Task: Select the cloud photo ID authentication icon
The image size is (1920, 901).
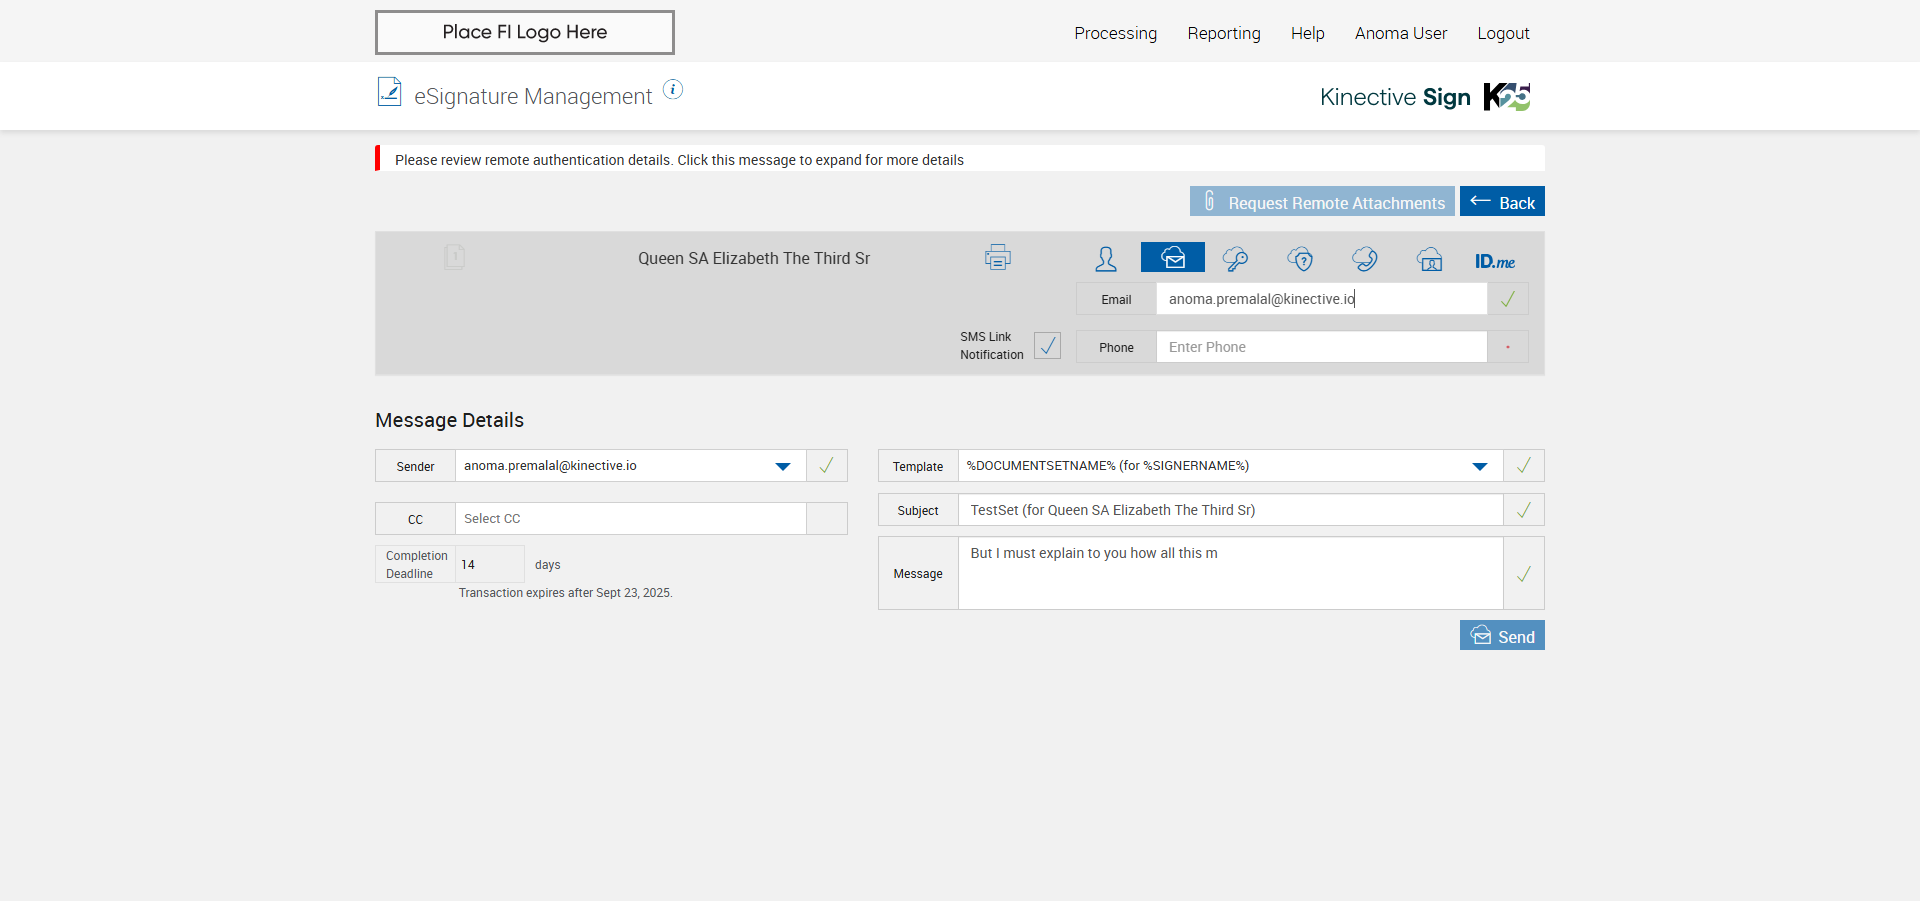Action: (x=1429, y=259)
